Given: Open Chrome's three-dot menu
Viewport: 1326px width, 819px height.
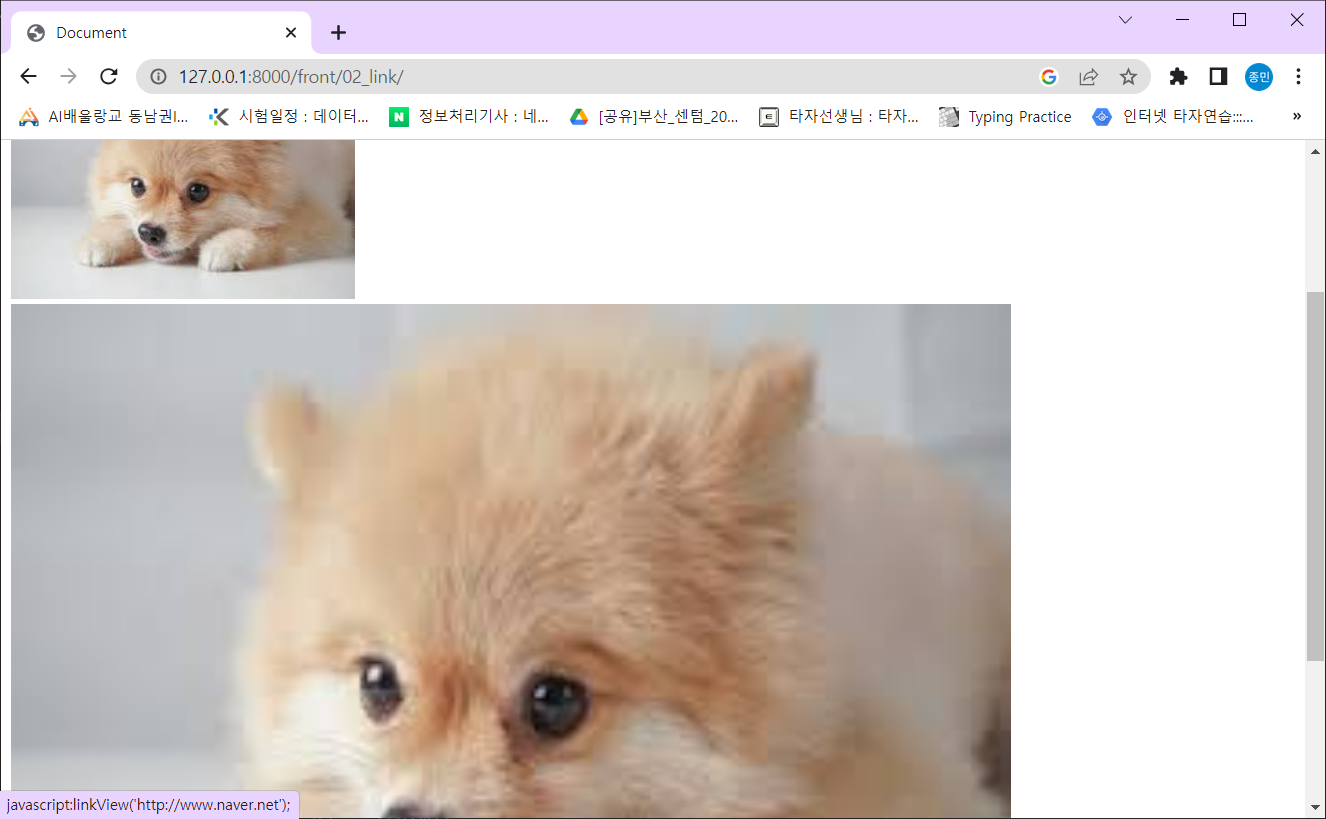Looking at the screenshot, I should coord(1298,76).
